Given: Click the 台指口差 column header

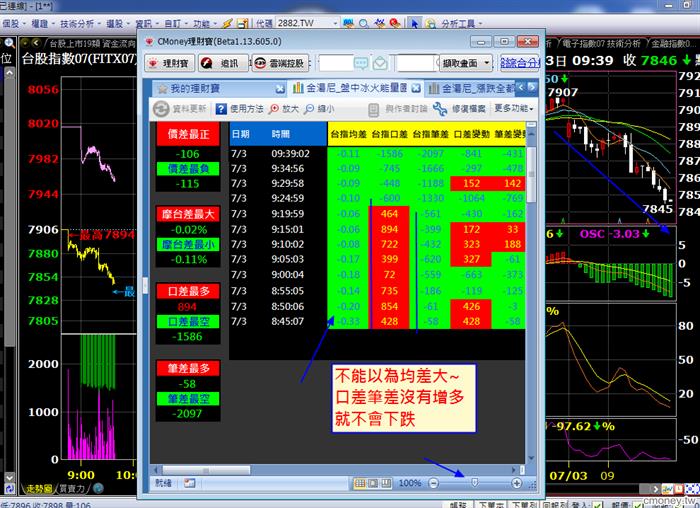Looking at the screenshot, I should click(389, 134).
